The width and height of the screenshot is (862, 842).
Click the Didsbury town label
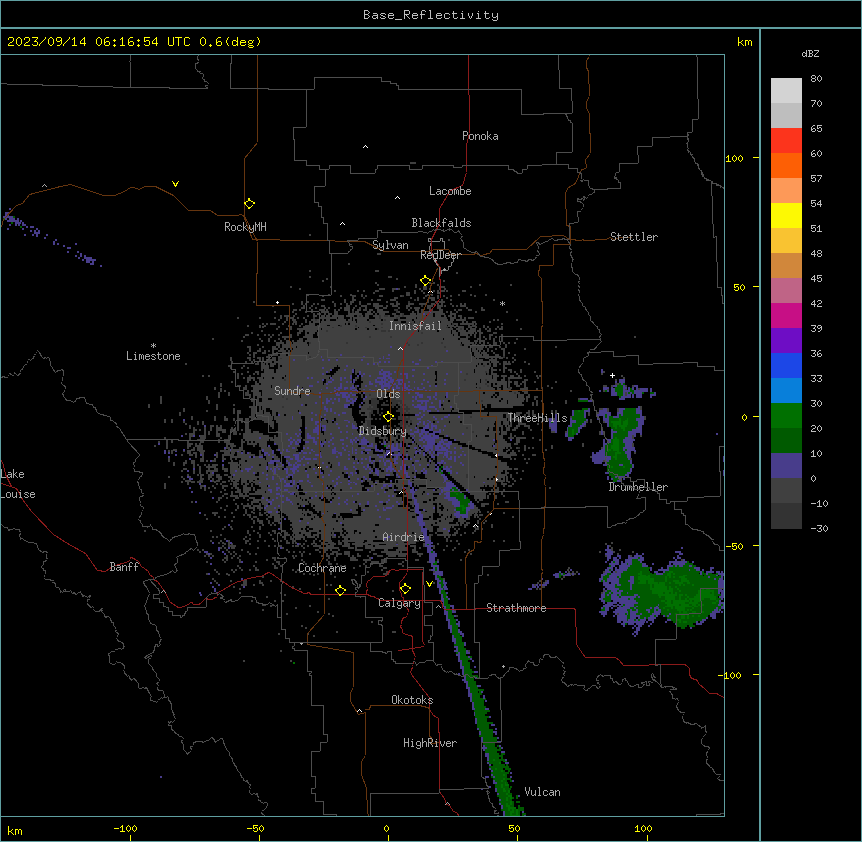click(383, 431)
